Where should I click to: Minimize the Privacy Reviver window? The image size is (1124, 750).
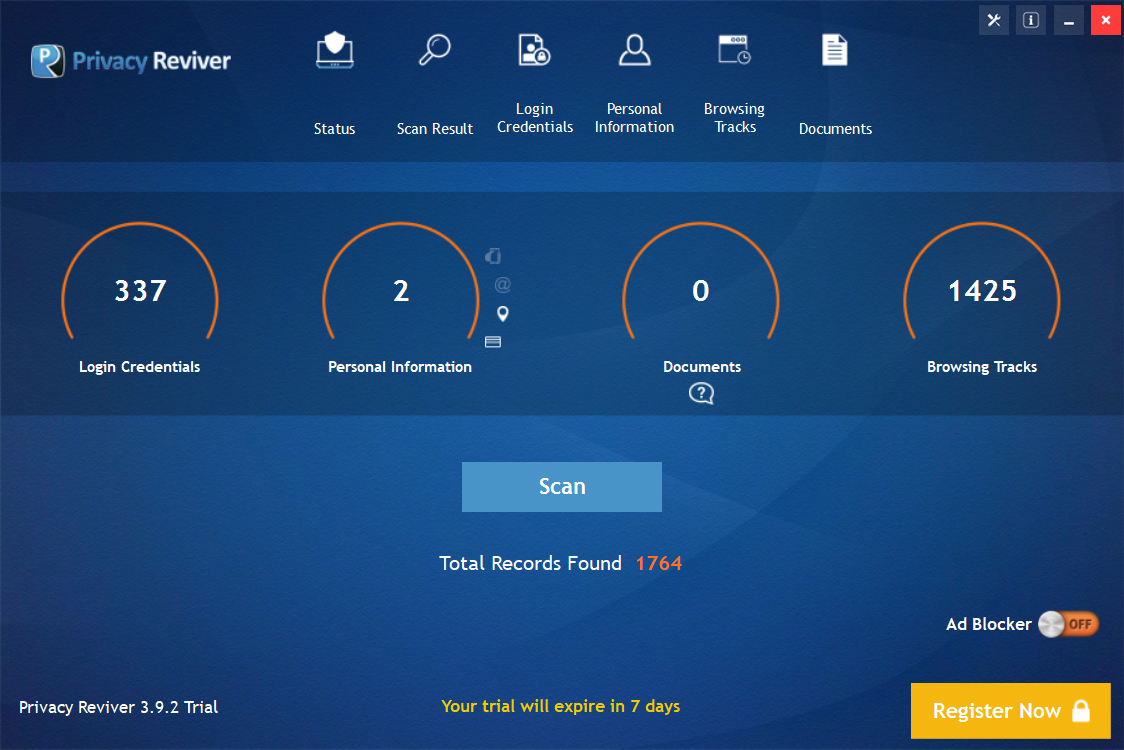coord(1068,20)
